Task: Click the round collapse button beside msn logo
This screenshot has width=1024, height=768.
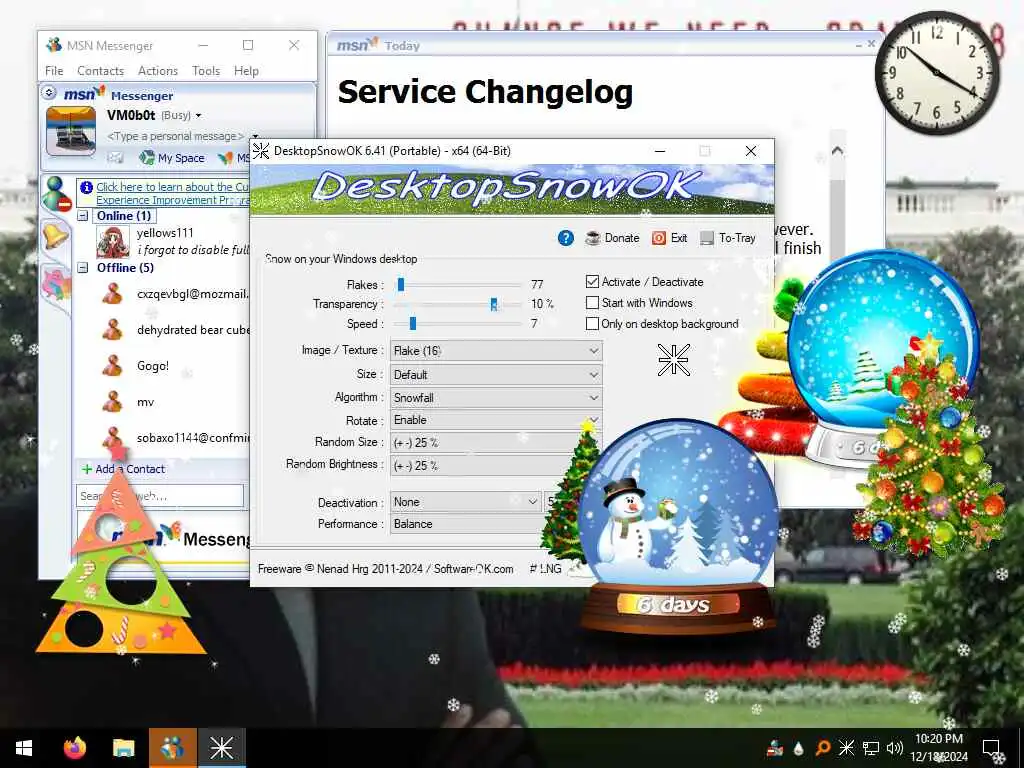Action: coord(49,93)
